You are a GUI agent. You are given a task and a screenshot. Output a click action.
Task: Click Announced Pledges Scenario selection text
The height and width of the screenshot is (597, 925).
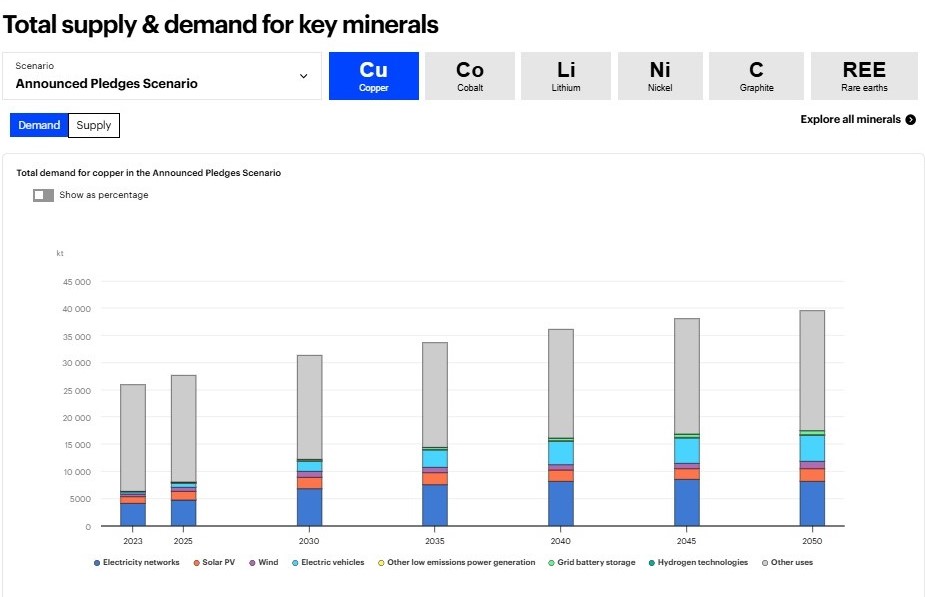[106, 84]
